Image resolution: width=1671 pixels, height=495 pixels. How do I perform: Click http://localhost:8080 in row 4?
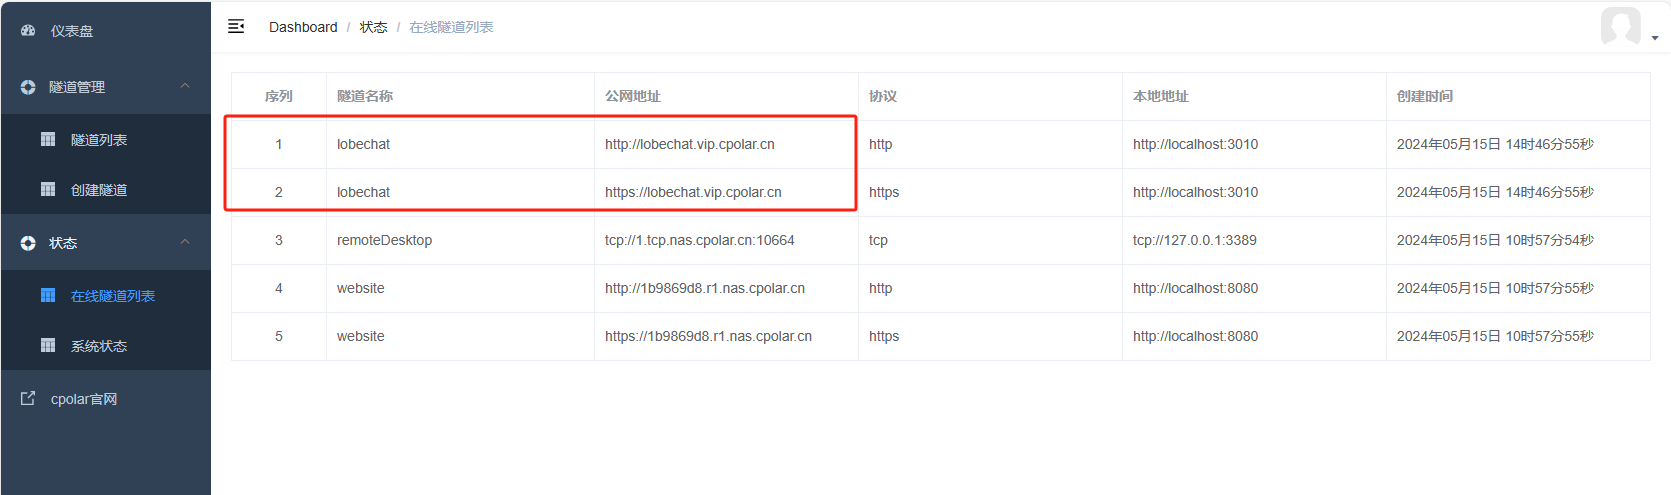(1195, 288)
